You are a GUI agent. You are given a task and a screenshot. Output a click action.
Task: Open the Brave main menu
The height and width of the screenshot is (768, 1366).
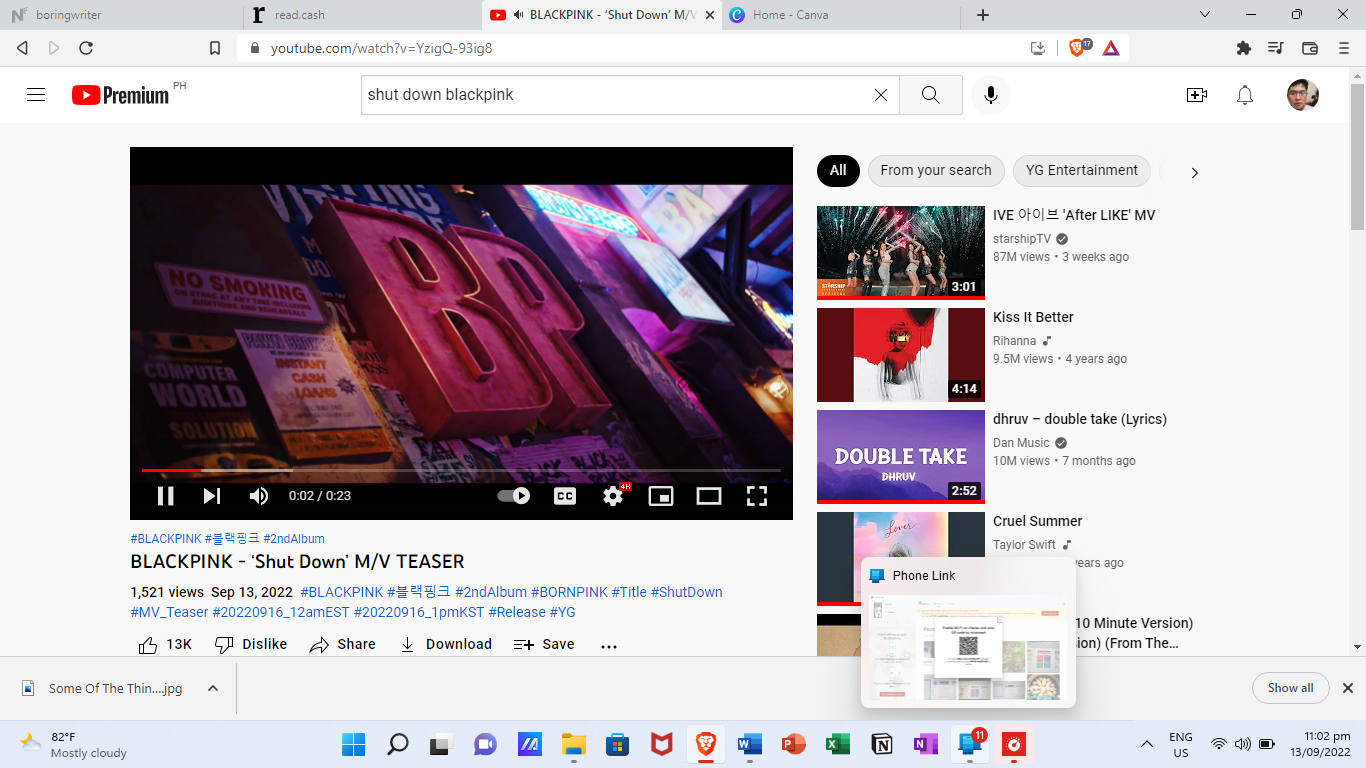pos(1342,48)
